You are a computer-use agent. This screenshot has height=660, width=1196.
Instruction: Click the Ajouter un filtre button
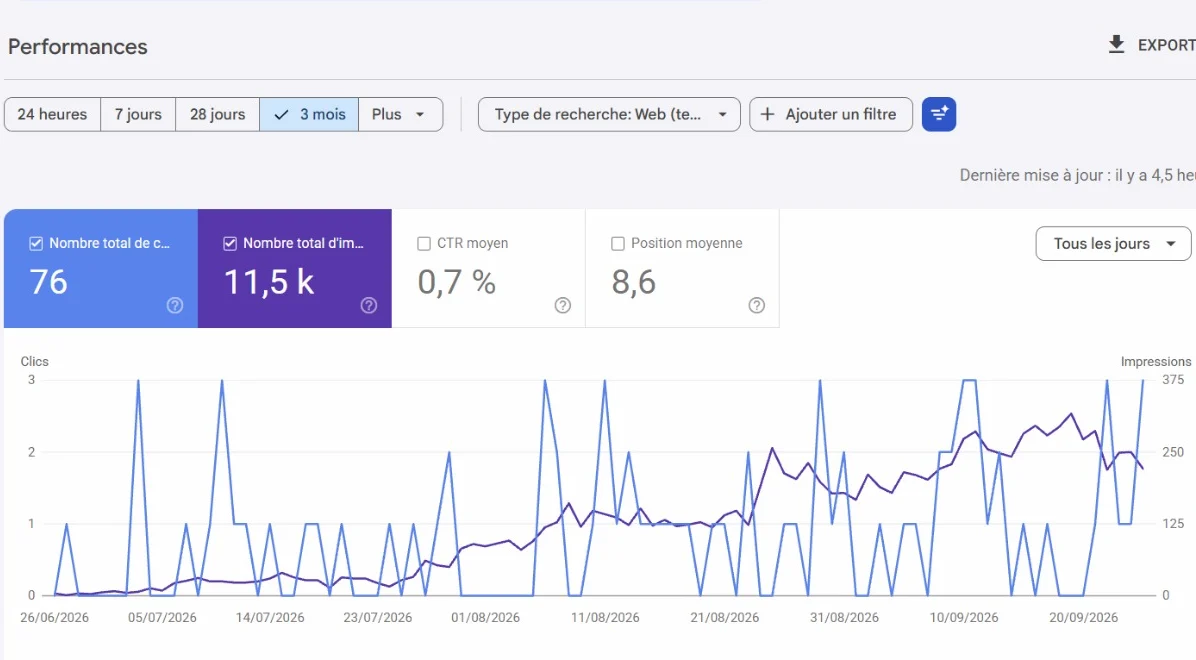(x=831, y=114)
